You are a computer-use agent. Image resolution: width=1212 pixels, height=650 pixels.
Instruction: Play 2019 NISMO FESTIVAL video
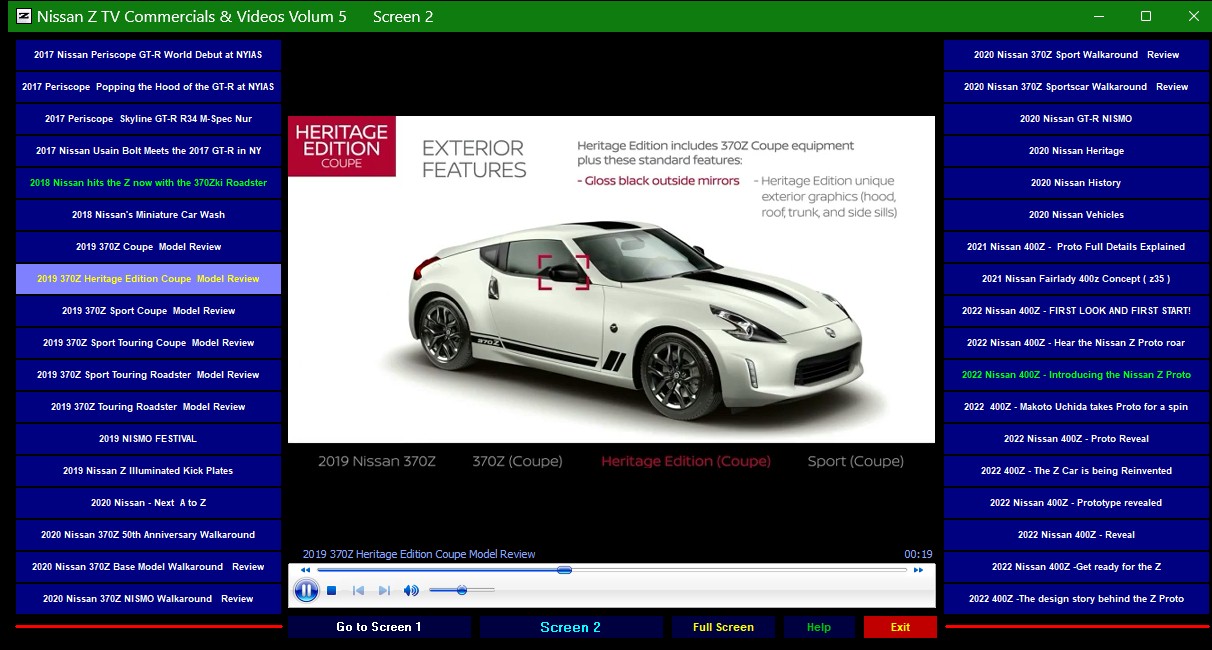pos(148,439)
